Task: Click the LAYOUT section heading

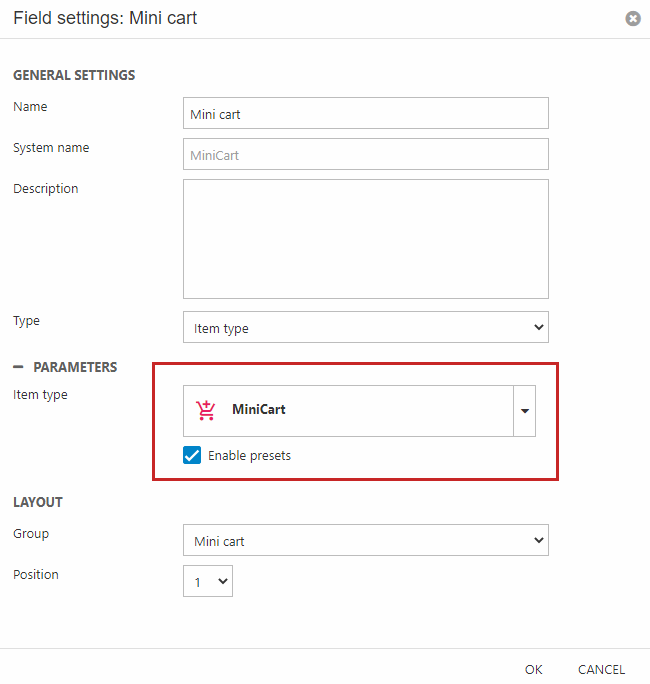Action: coord(38,502)
